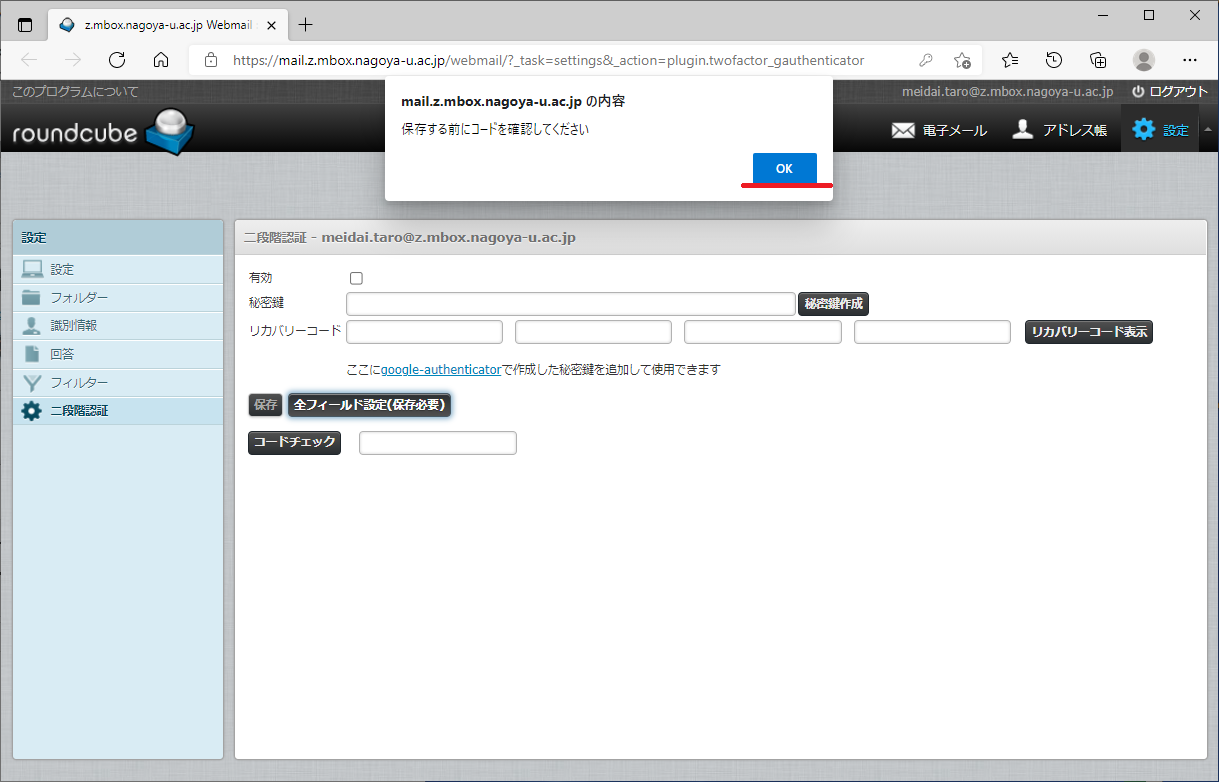This screenshot has height=782, width=1219.
Task: Select 二段階認証 sidebar item
Action: [x=79, y=411]
